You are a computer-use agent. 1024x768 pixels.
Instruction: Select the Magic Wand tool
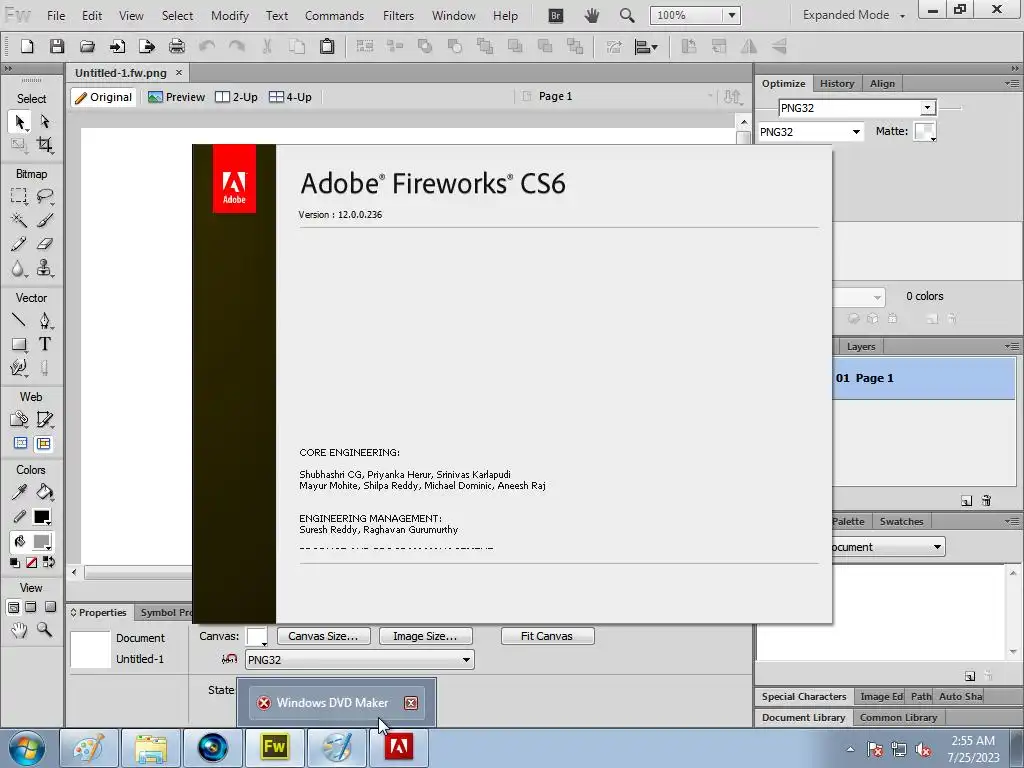pyautogui.click(x=19, y=220)
